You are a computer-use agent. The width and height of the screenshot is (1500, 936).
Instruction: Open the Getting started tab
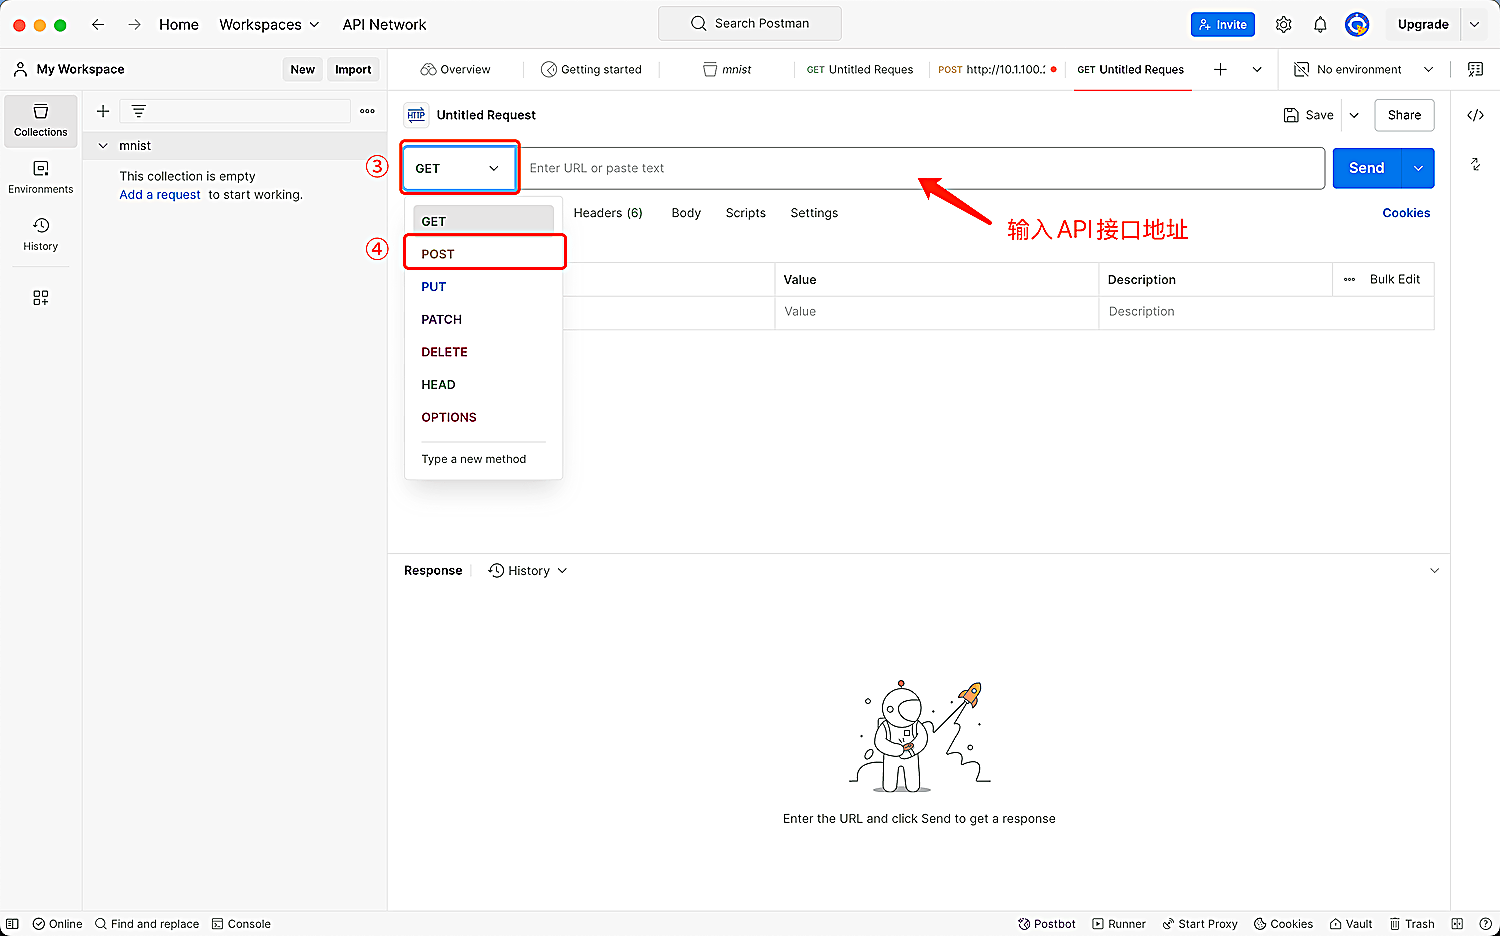(591, 69)
